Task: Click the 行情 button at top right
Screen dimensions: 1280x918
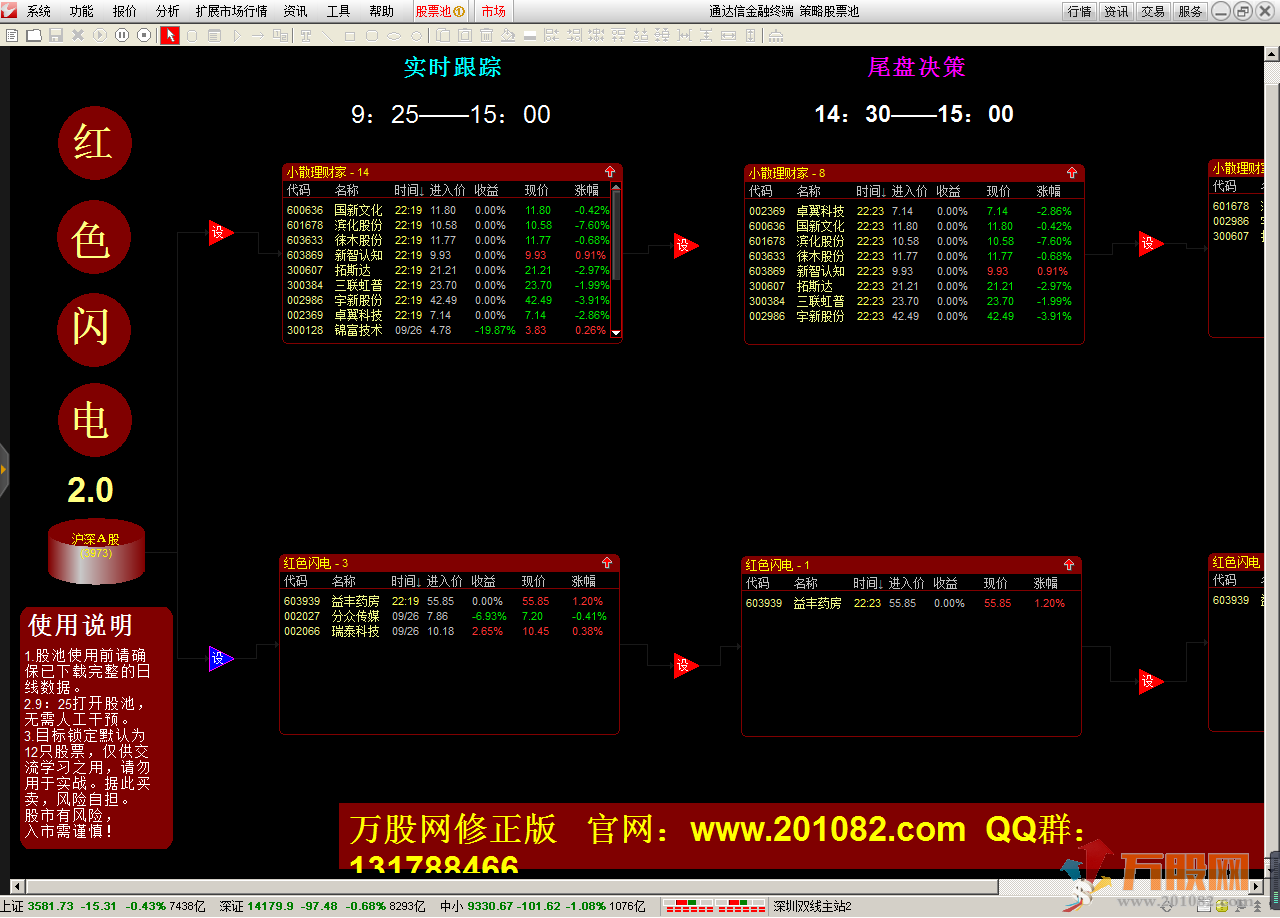Action: tap(1080, 12)
